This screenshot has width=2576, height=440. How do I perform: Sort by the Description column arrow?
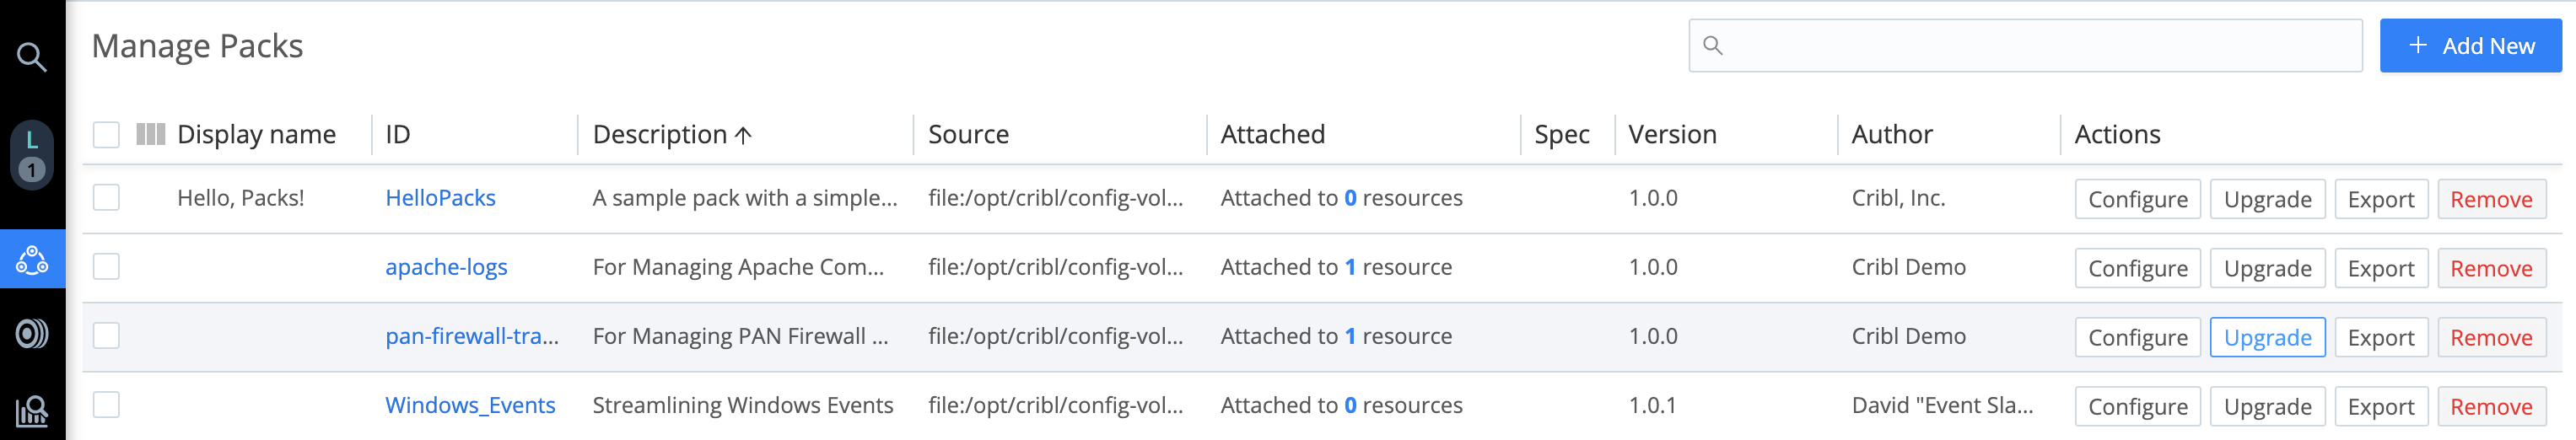pyautogui.click(x=743, y=135)
